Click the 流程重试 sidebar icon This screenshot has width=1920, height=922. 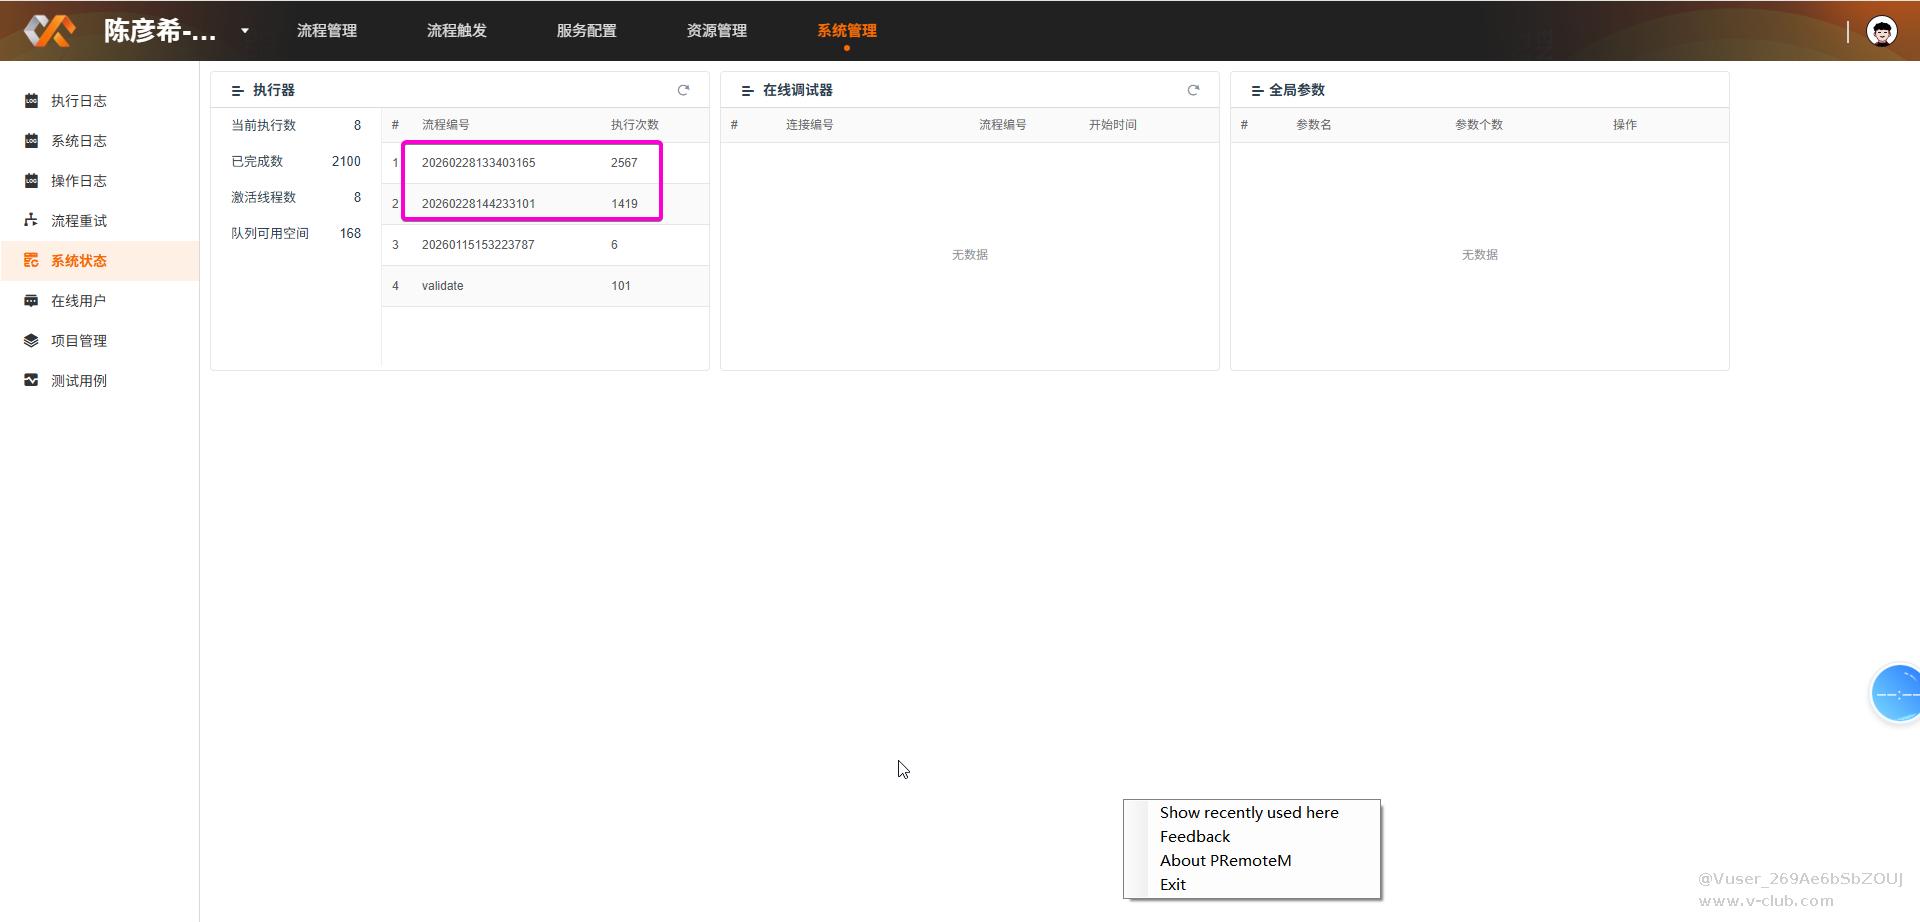(x=31, y=221)
